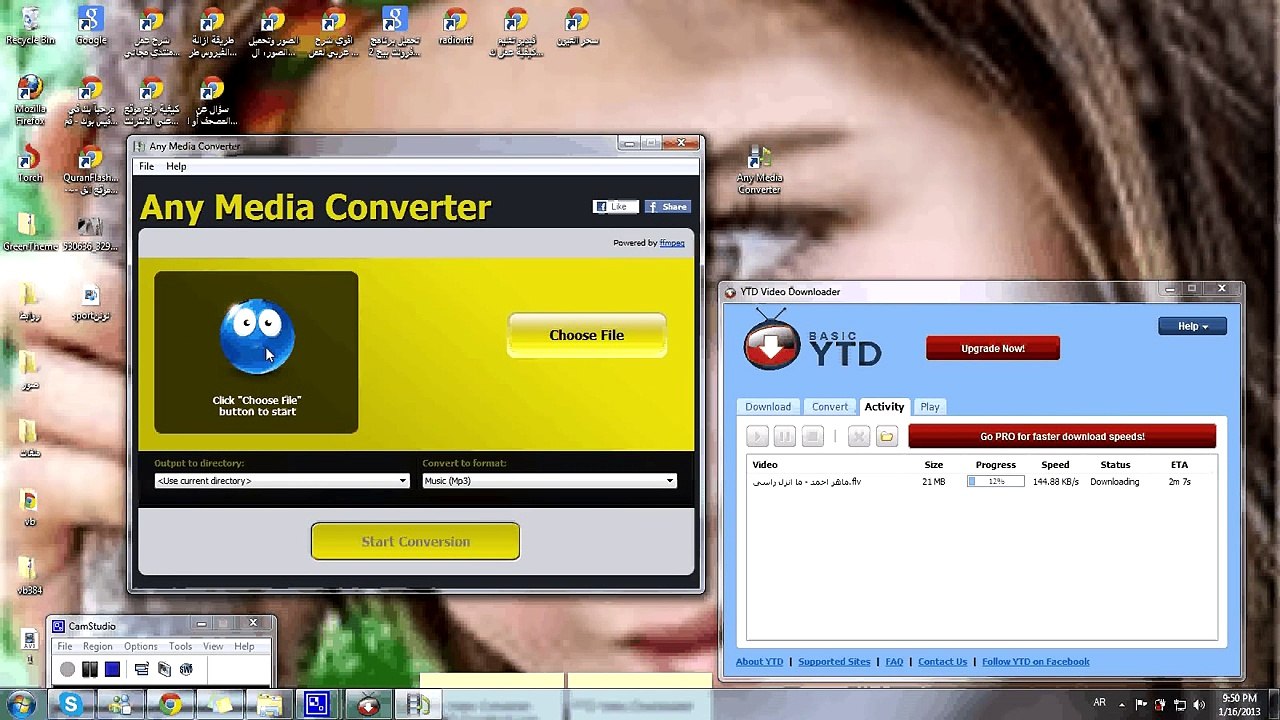Open Torch browser desktop shortcut
This screenshot has width=1280, height=720.
[x=30, y=165]
